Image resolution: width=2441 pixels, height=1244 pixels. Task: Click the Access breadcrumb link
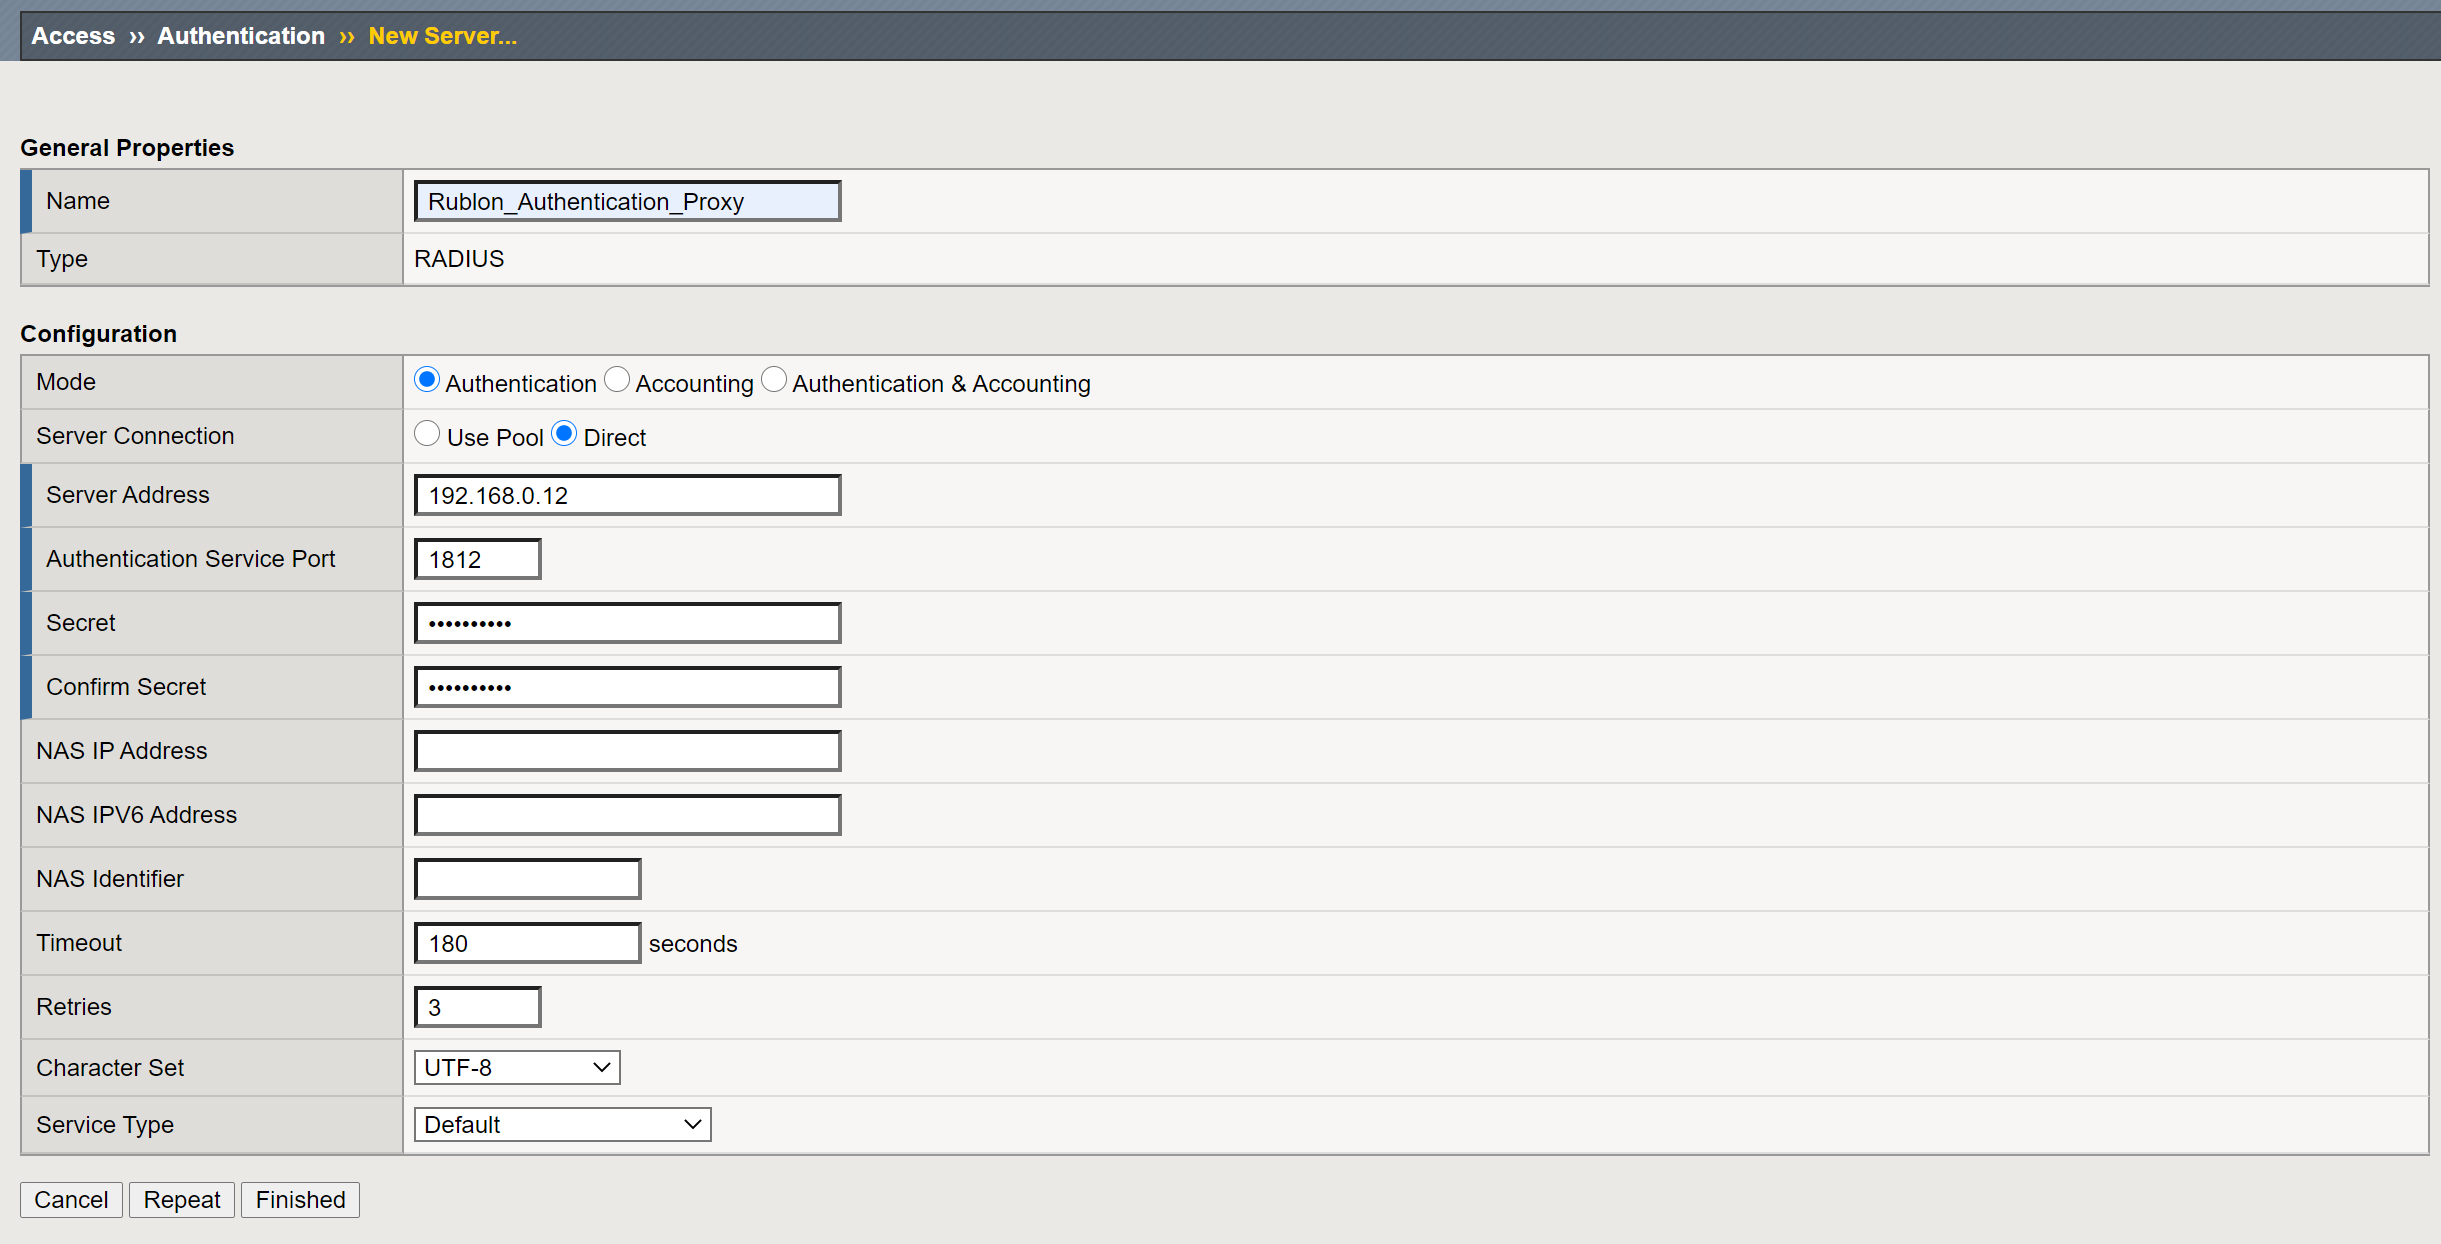pos(73,36)
